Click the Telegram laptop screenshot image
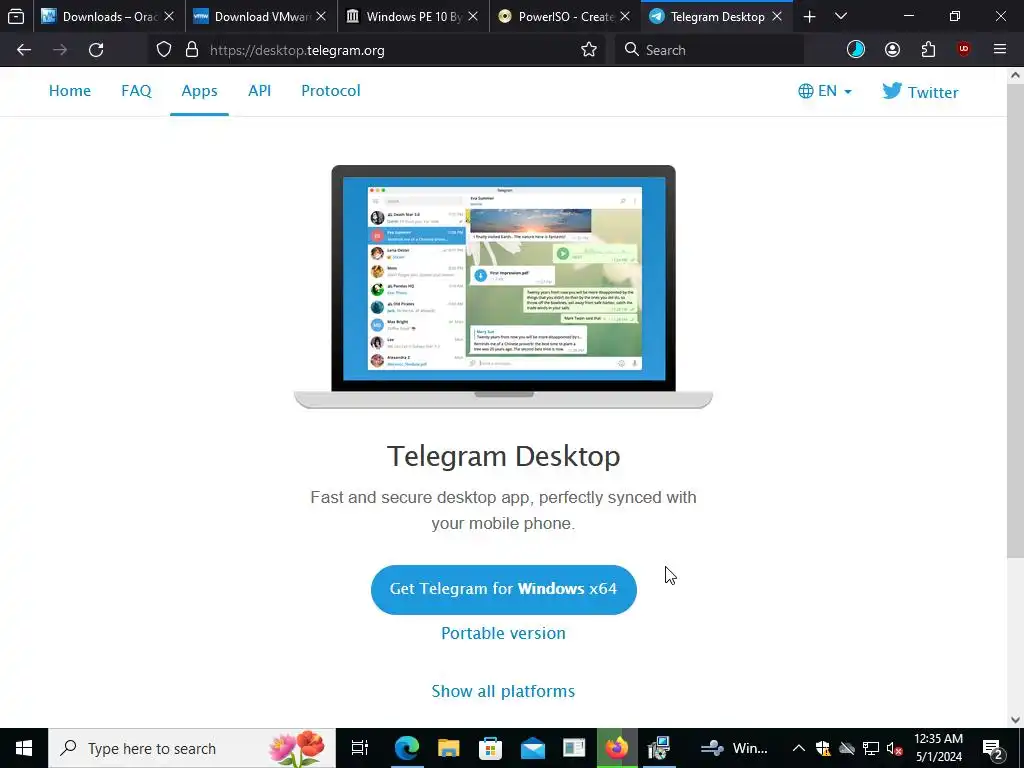1024x768 pixels. click(x=504, y=286)
